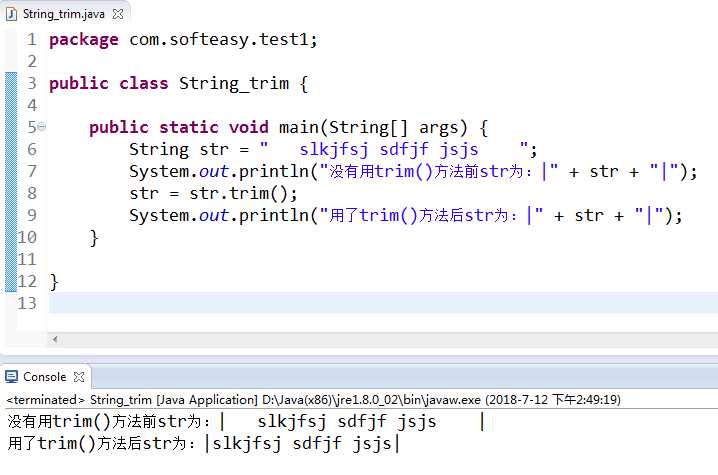
Task: Collapse the main method fold marker on line 5
Action: click(42, 126)
